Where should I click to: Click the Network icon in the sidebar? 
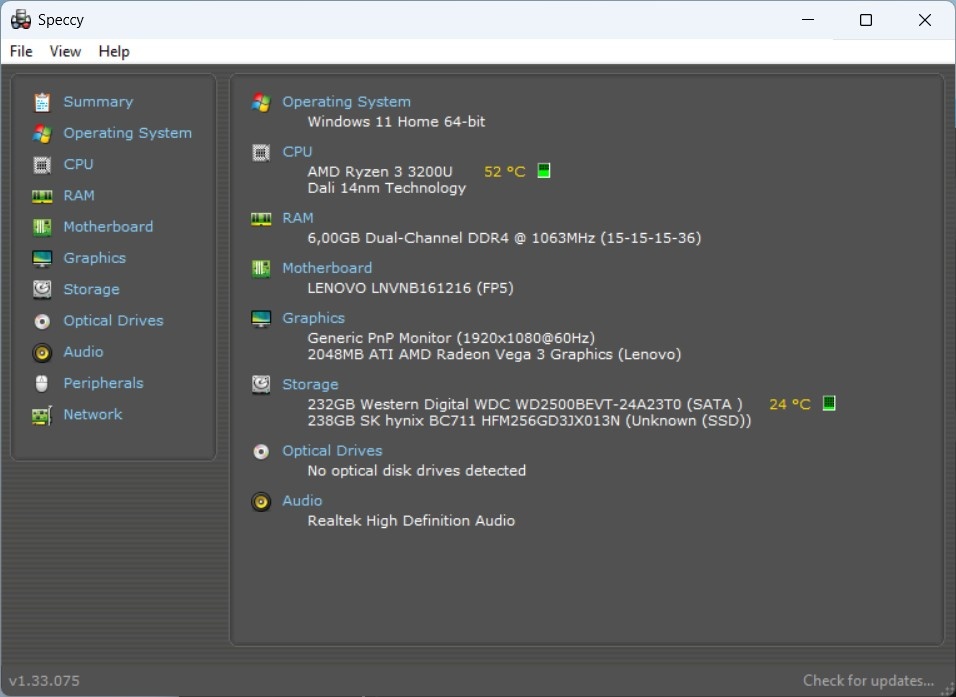tap(41, 414)
